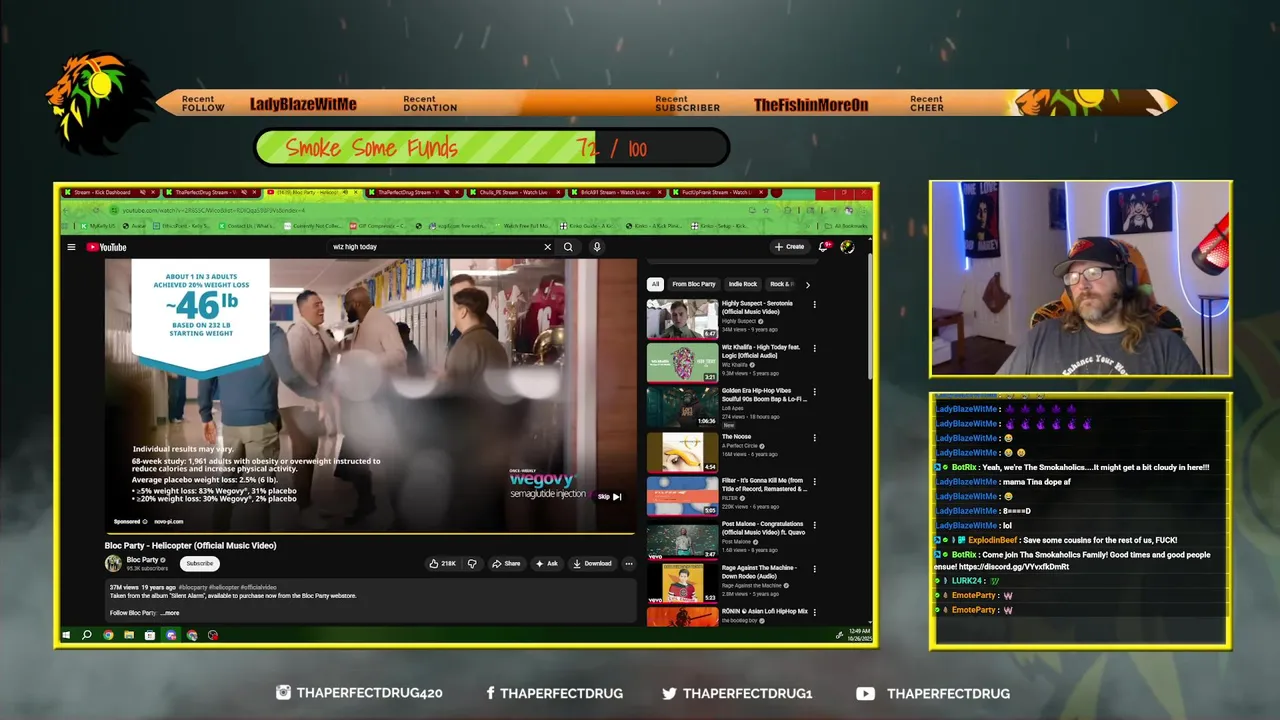1280x720 pixels.
Task: Click 'Filter - It's Gonna Kill Me' title
Action: 764,485
